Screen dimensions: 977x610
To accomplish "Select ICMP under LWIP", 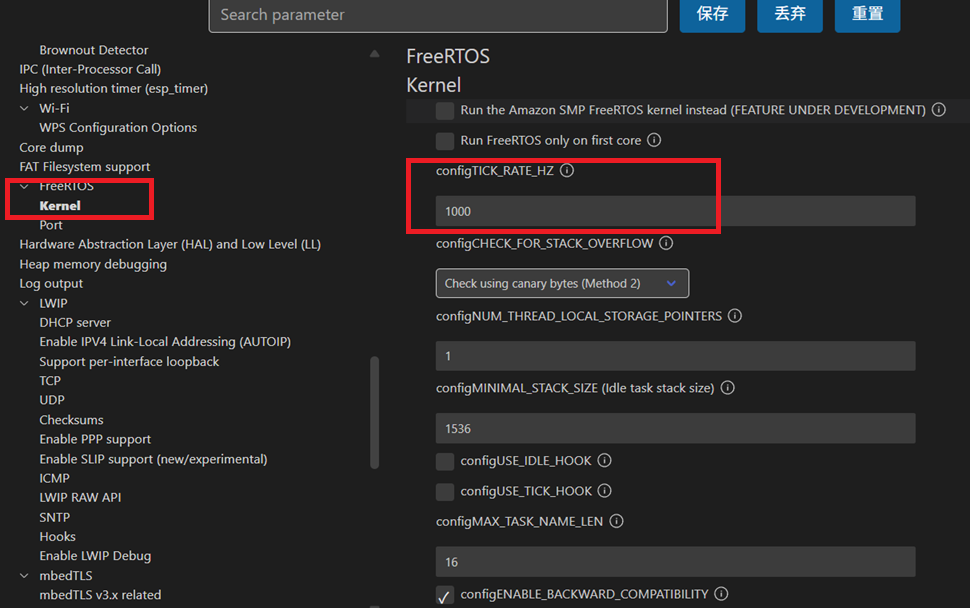I will [54, 479].
